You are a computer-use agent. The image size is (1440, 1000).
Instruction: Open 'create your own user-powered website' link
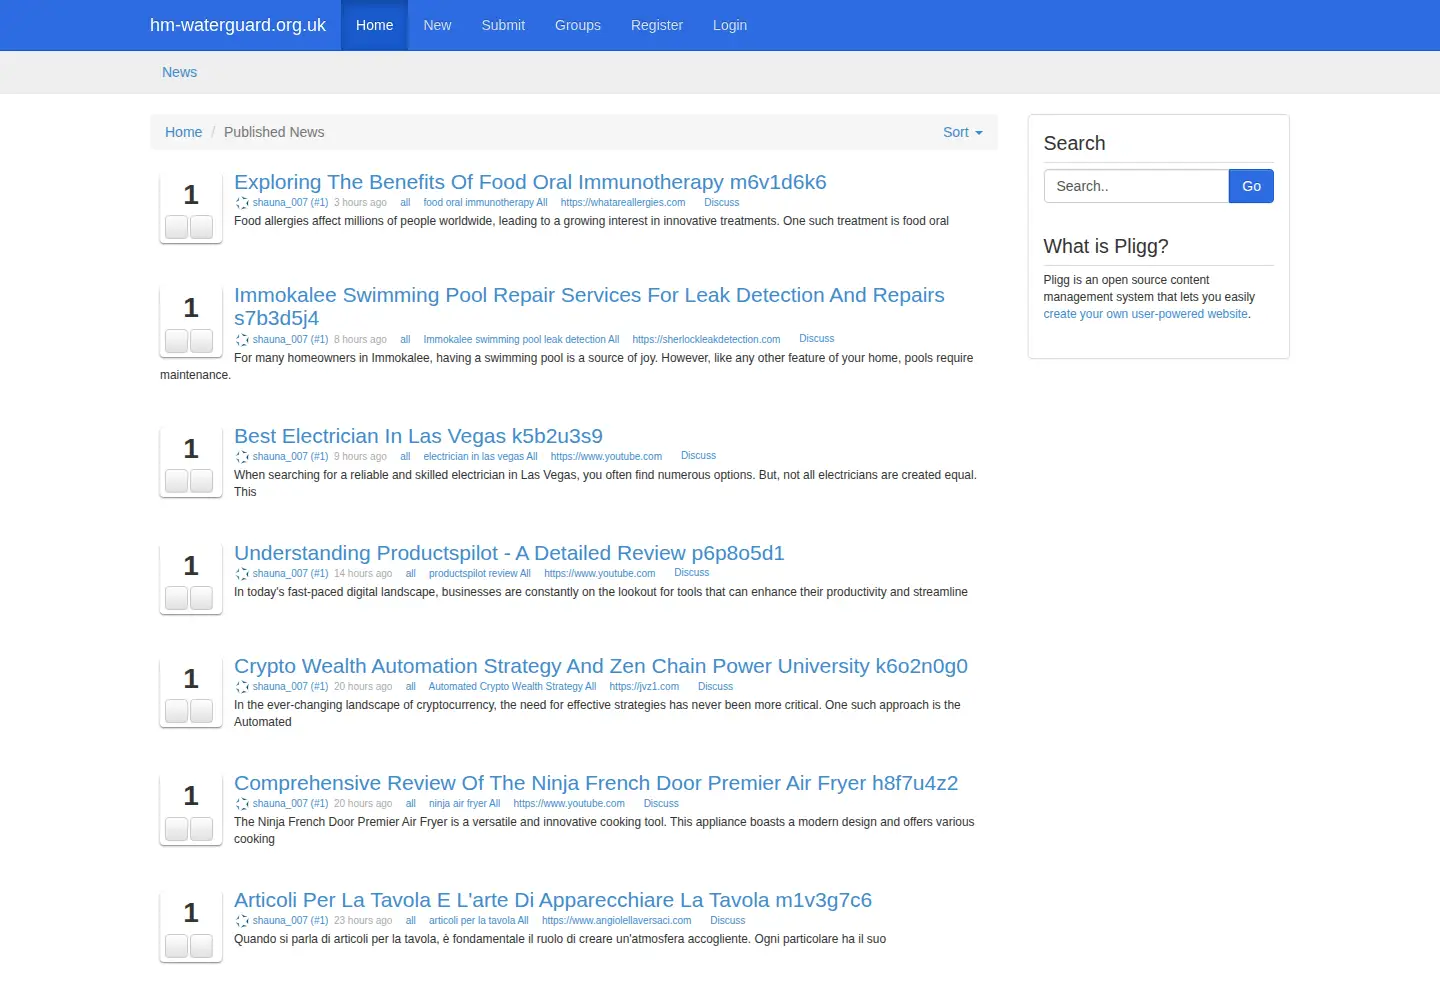click(1146, 314)
